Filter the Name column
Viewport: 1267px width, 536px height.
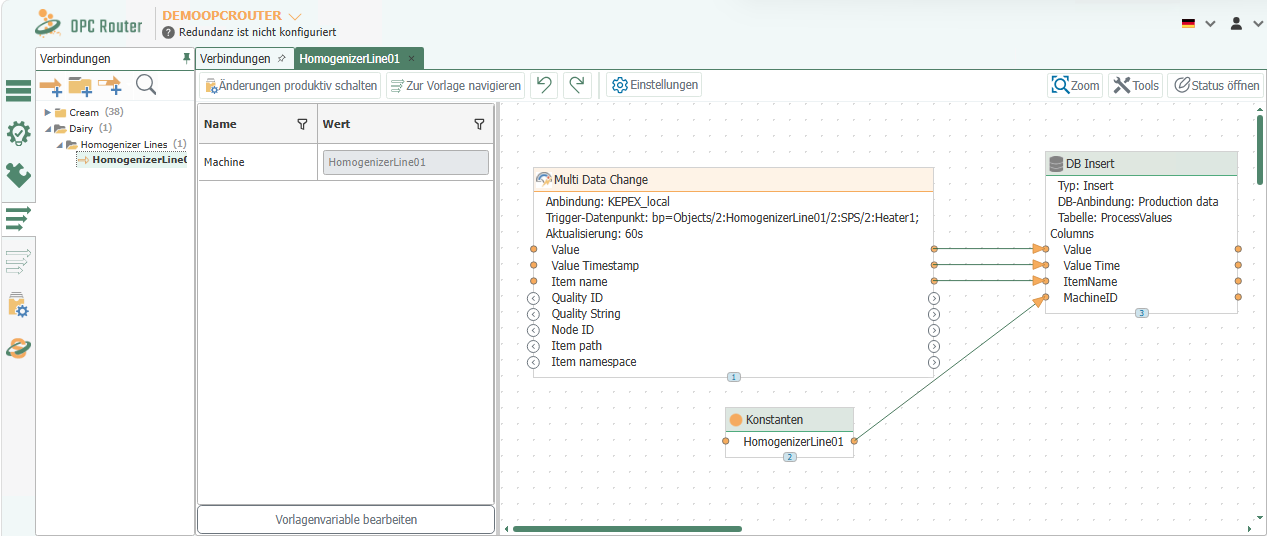tap(302, 125)
